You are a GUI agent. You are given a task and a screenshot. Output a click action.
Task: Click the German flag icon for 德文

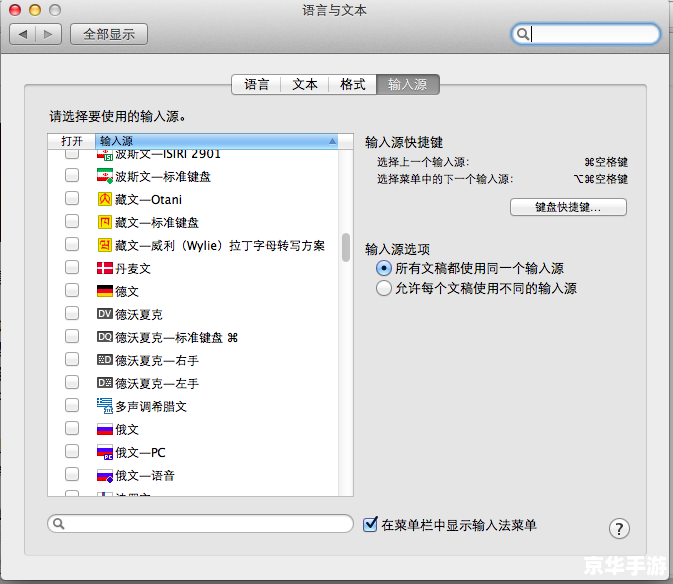pyautogui.click(x=105, y=291)
